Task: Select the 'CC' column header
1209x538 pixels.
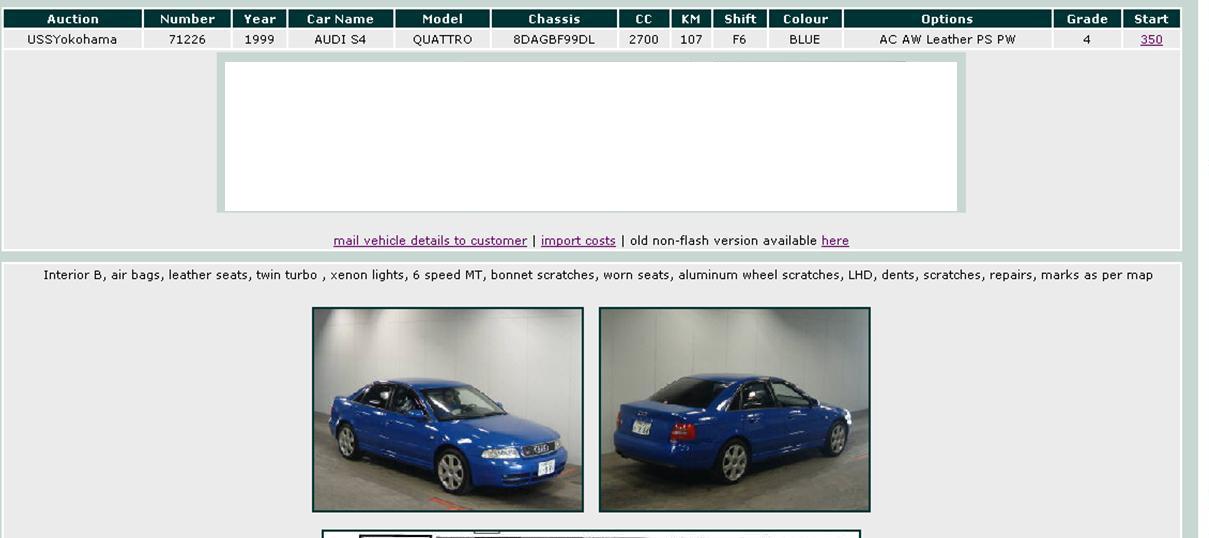Action: coord(644,19)
